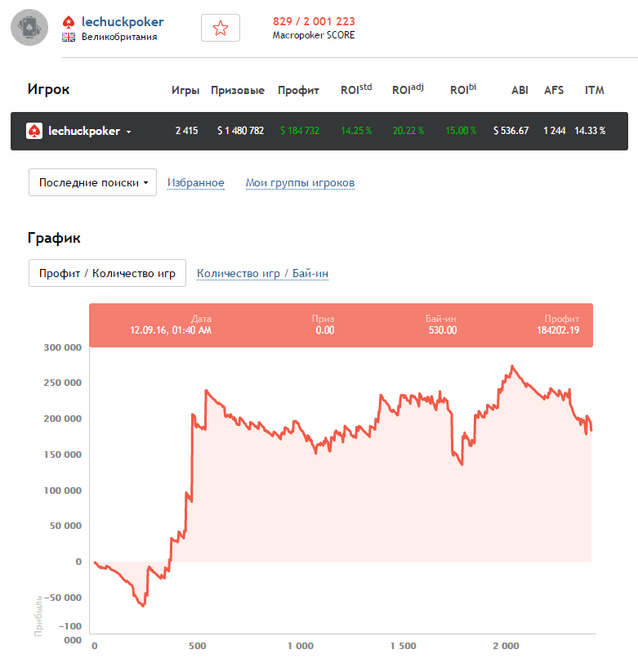This screenshot has width=638, height=663.
Task: Select the Профит / Количество игр tab
Action: click(107, 273)
